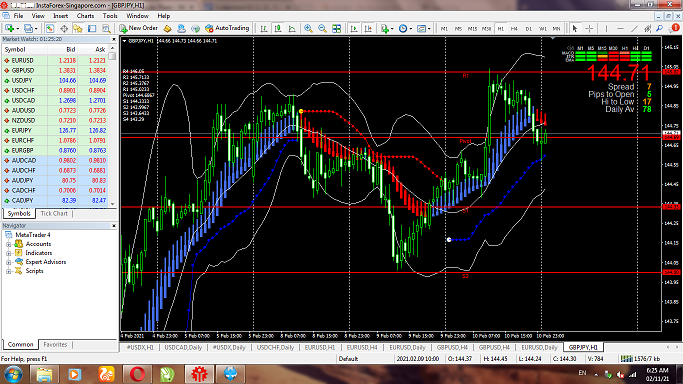
Task: Select the trendline drawing tool
Action: [634, 28]
